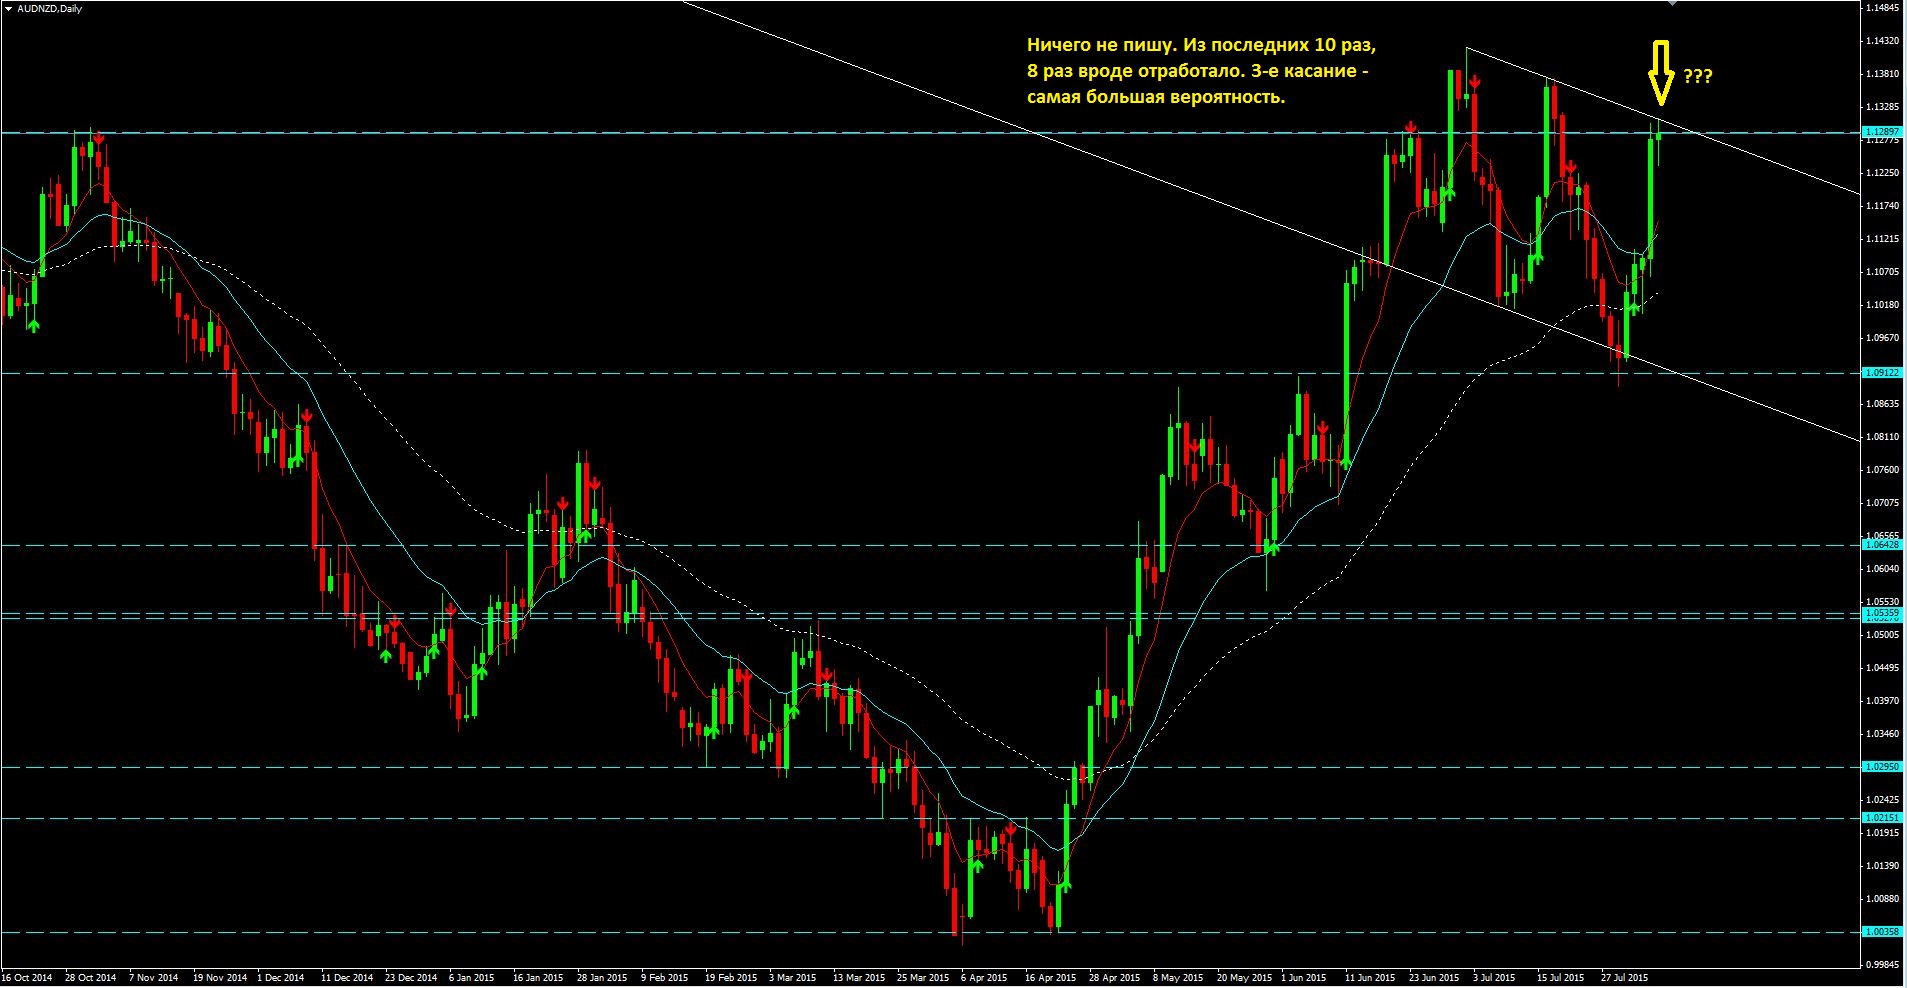Click the 1.13810 price scale value

coord(1883,74)
